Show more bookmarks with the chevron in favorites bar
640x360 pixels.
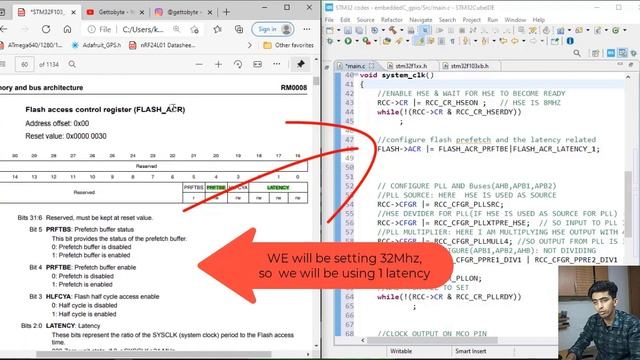(x=250, y=45)
